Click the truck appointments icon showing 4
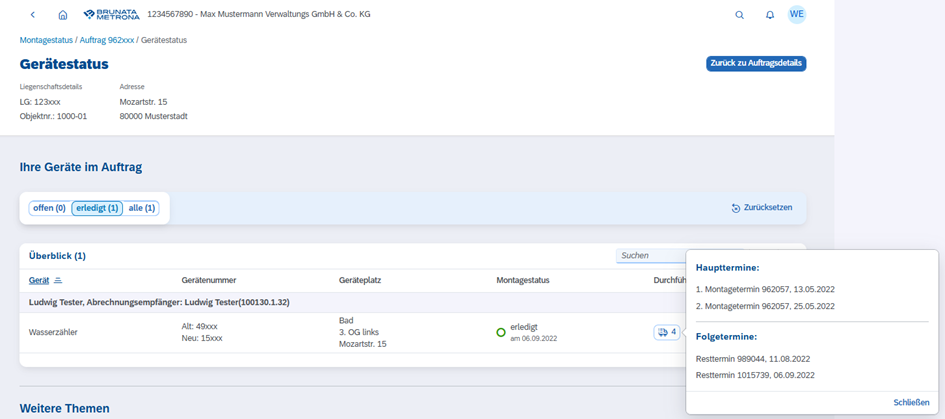945x419 pixels. pyautogui.click(x=666, y=332)
